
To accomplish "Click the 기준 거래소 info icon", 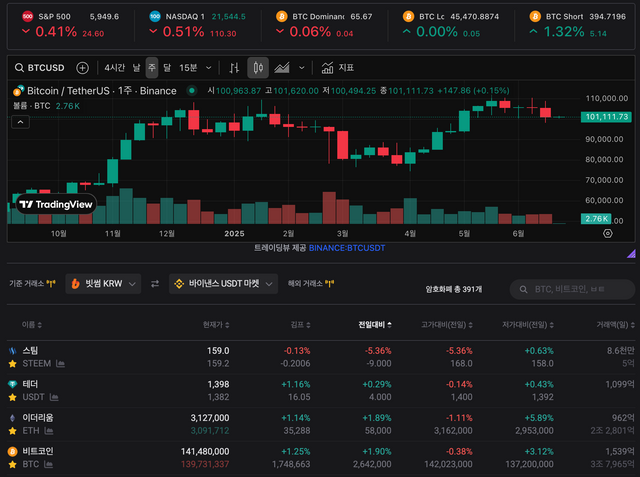I will (51, 284).
